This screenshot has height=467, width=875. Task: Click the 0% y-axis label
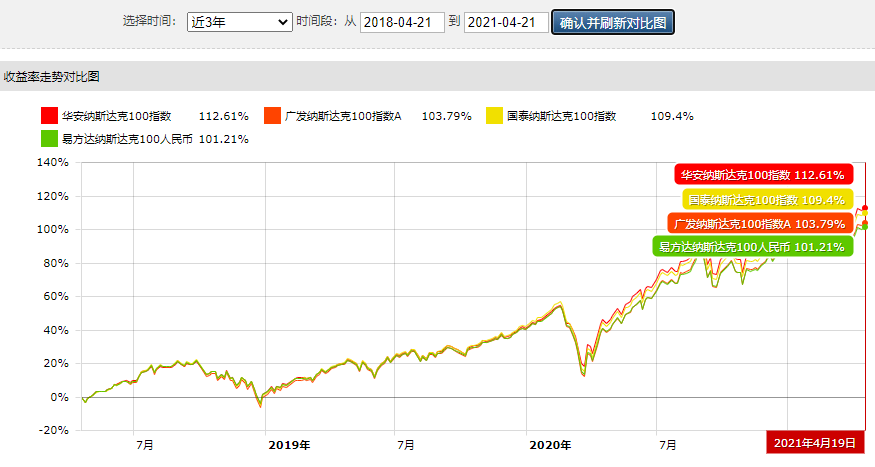(x=60, y=397)
